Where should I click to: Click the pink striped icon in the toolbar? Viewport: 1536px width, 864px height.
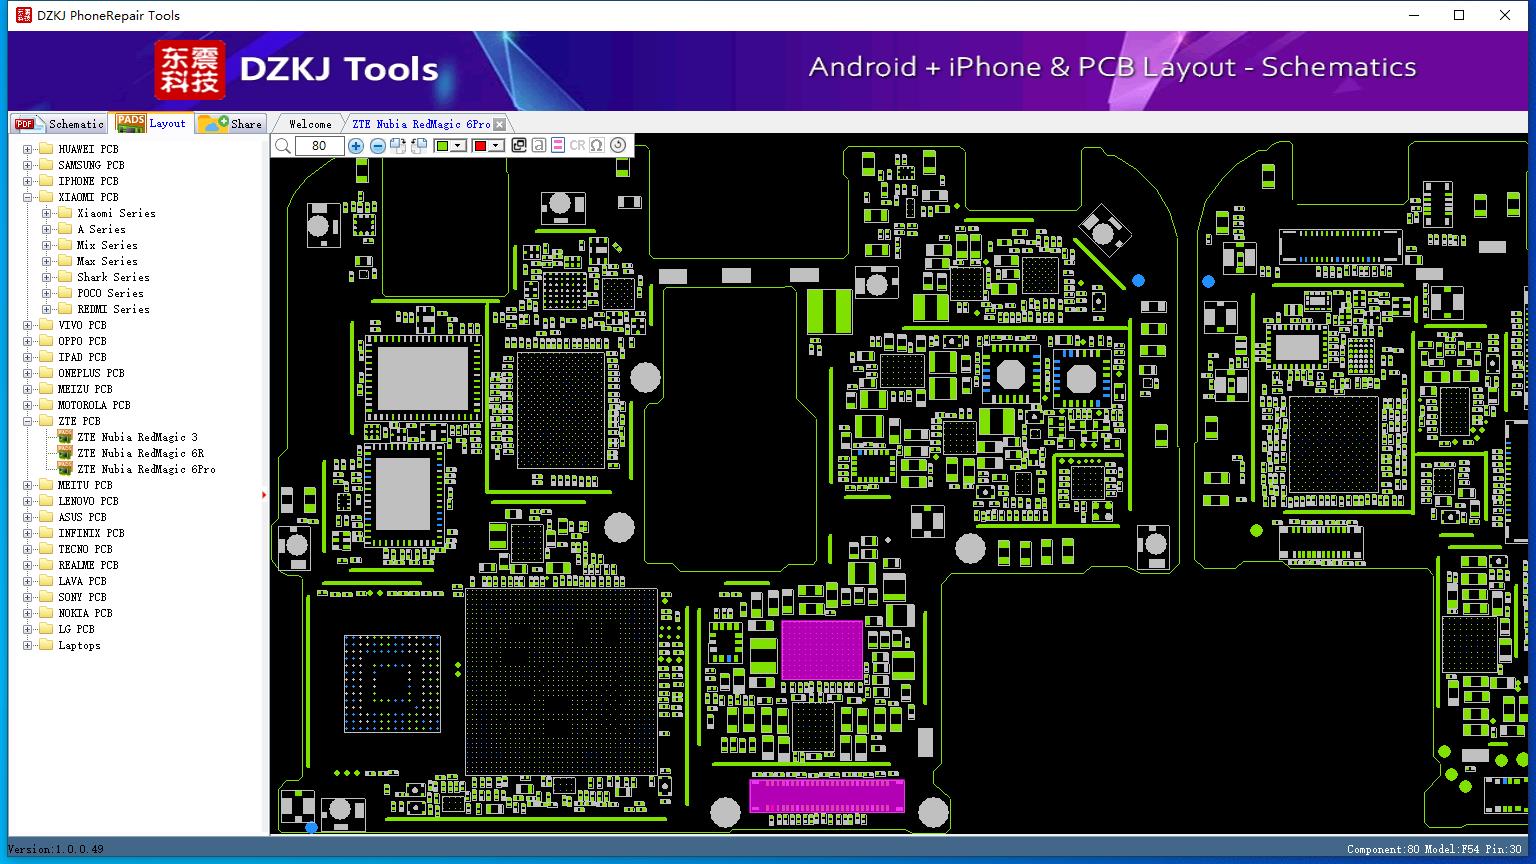[558, 145]
